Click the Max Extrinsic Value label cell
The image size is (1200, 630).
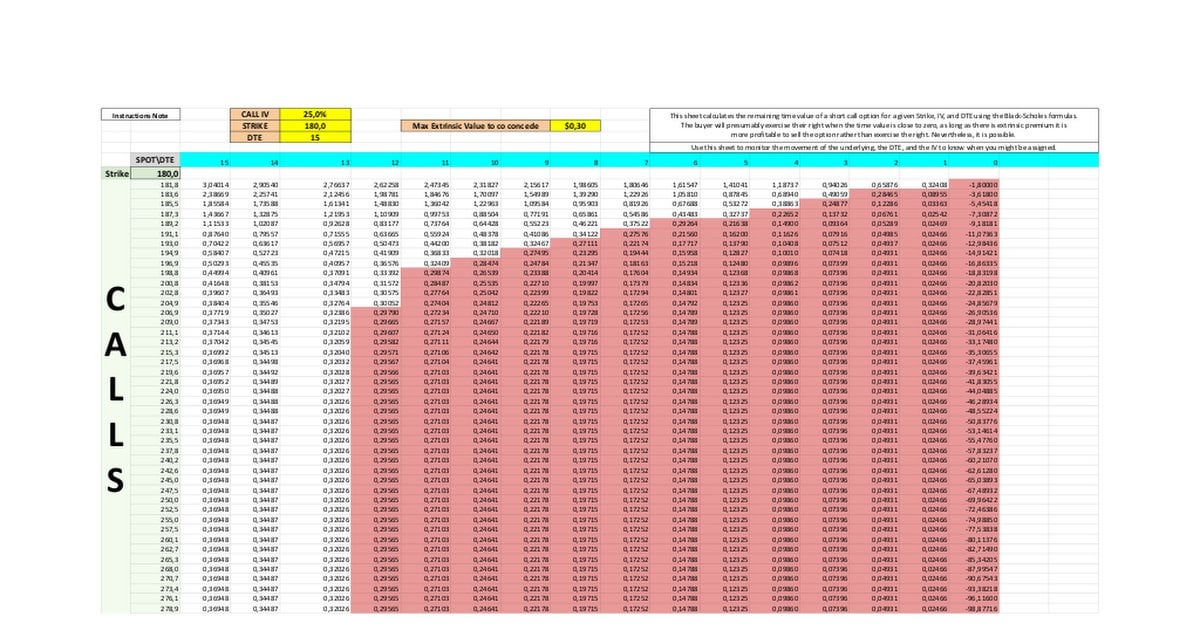point(476,126)
